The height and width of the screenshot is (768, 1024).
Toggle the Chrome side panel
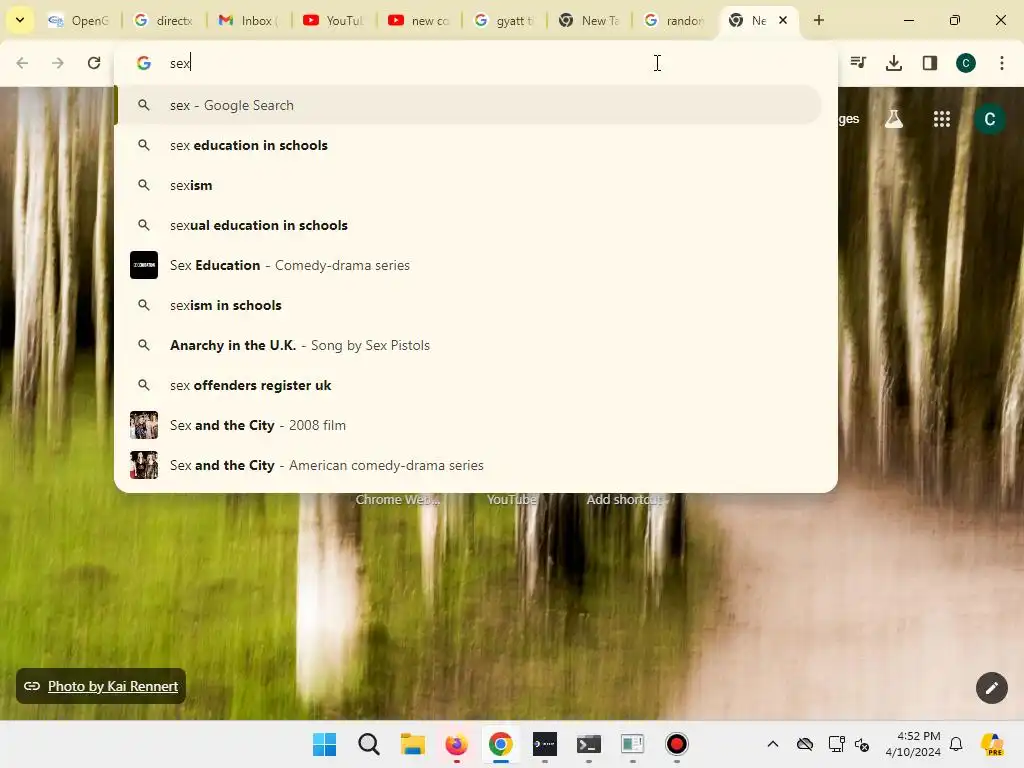click(x=930, y=63)
